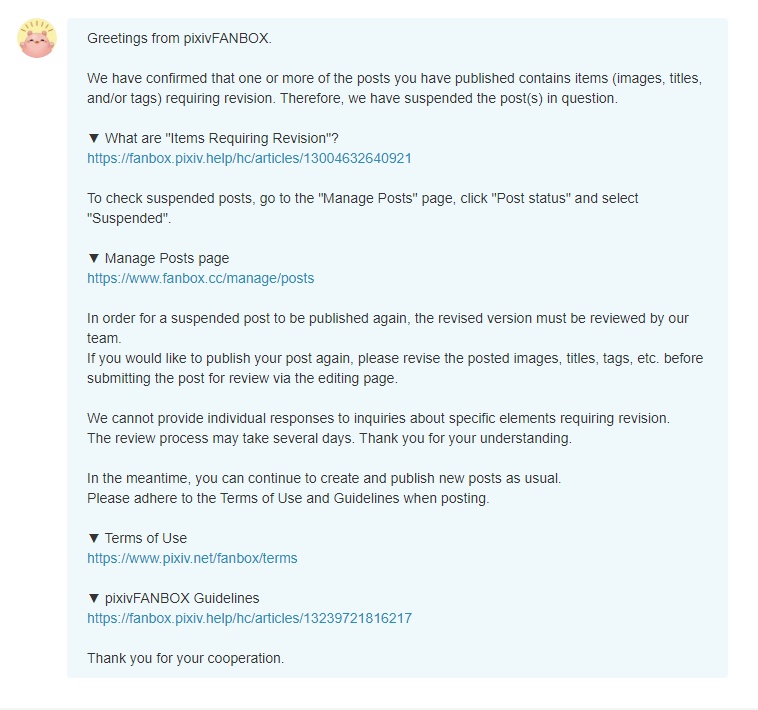Click the paragraph starting "In order for a suspended post"
The image size is (758, 710).
[x=388, y=348]
